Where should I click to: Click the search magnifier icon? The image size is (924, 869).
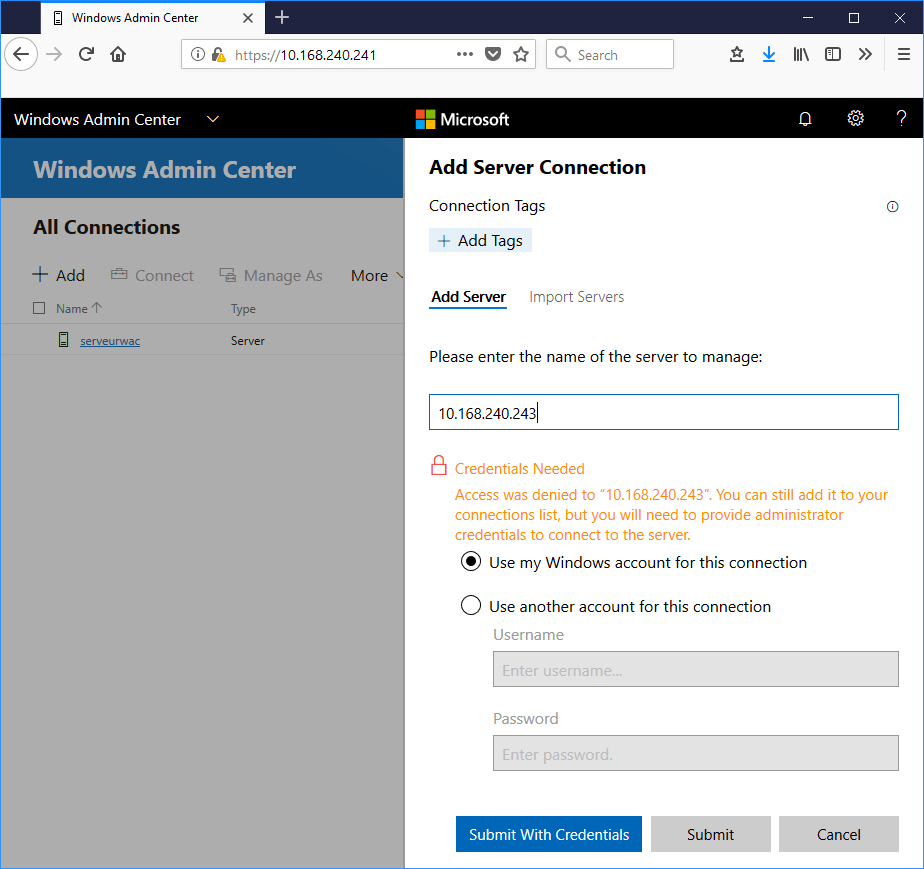pos(563,54)
